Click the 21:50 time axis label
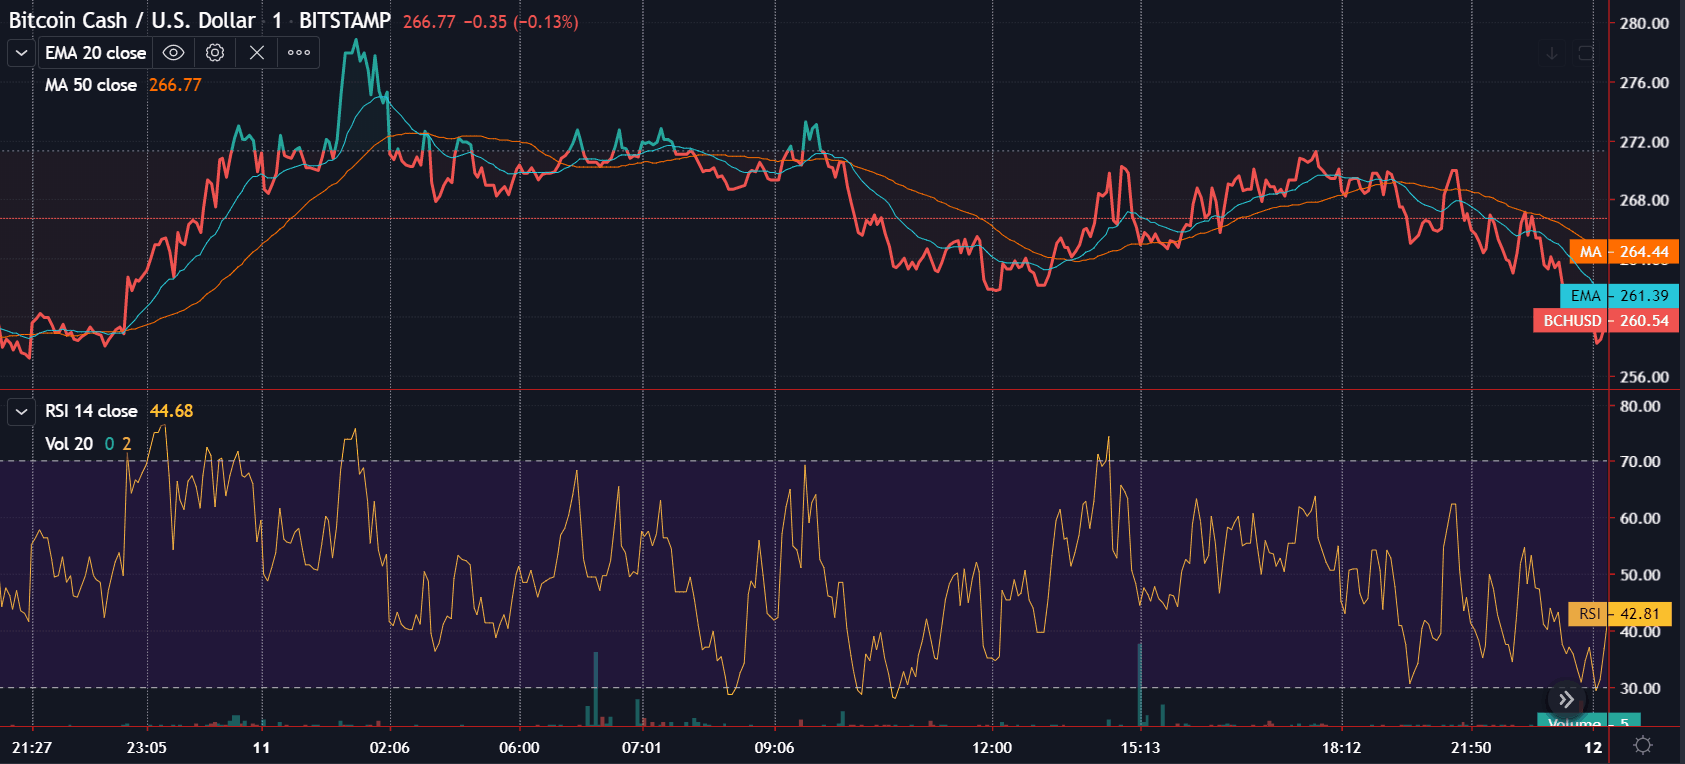The height and width of the screenshot is (764, 1685). (x=1471, y=748)
